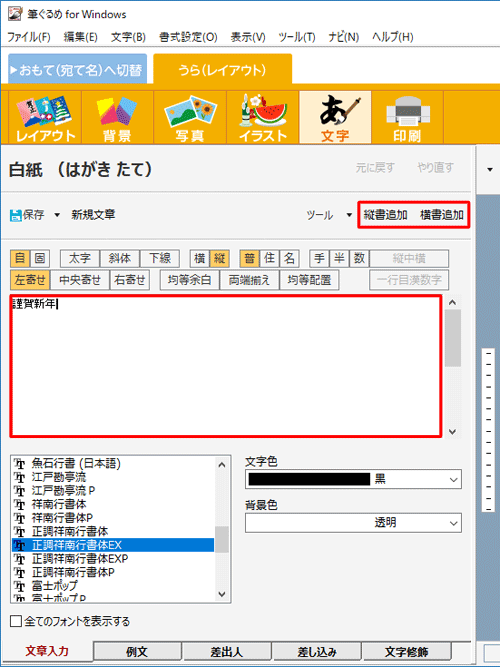Switch to 横 horizontal writing
Image resolution: width=500 pixels, height=667 pixels.
tap(200, 258)
